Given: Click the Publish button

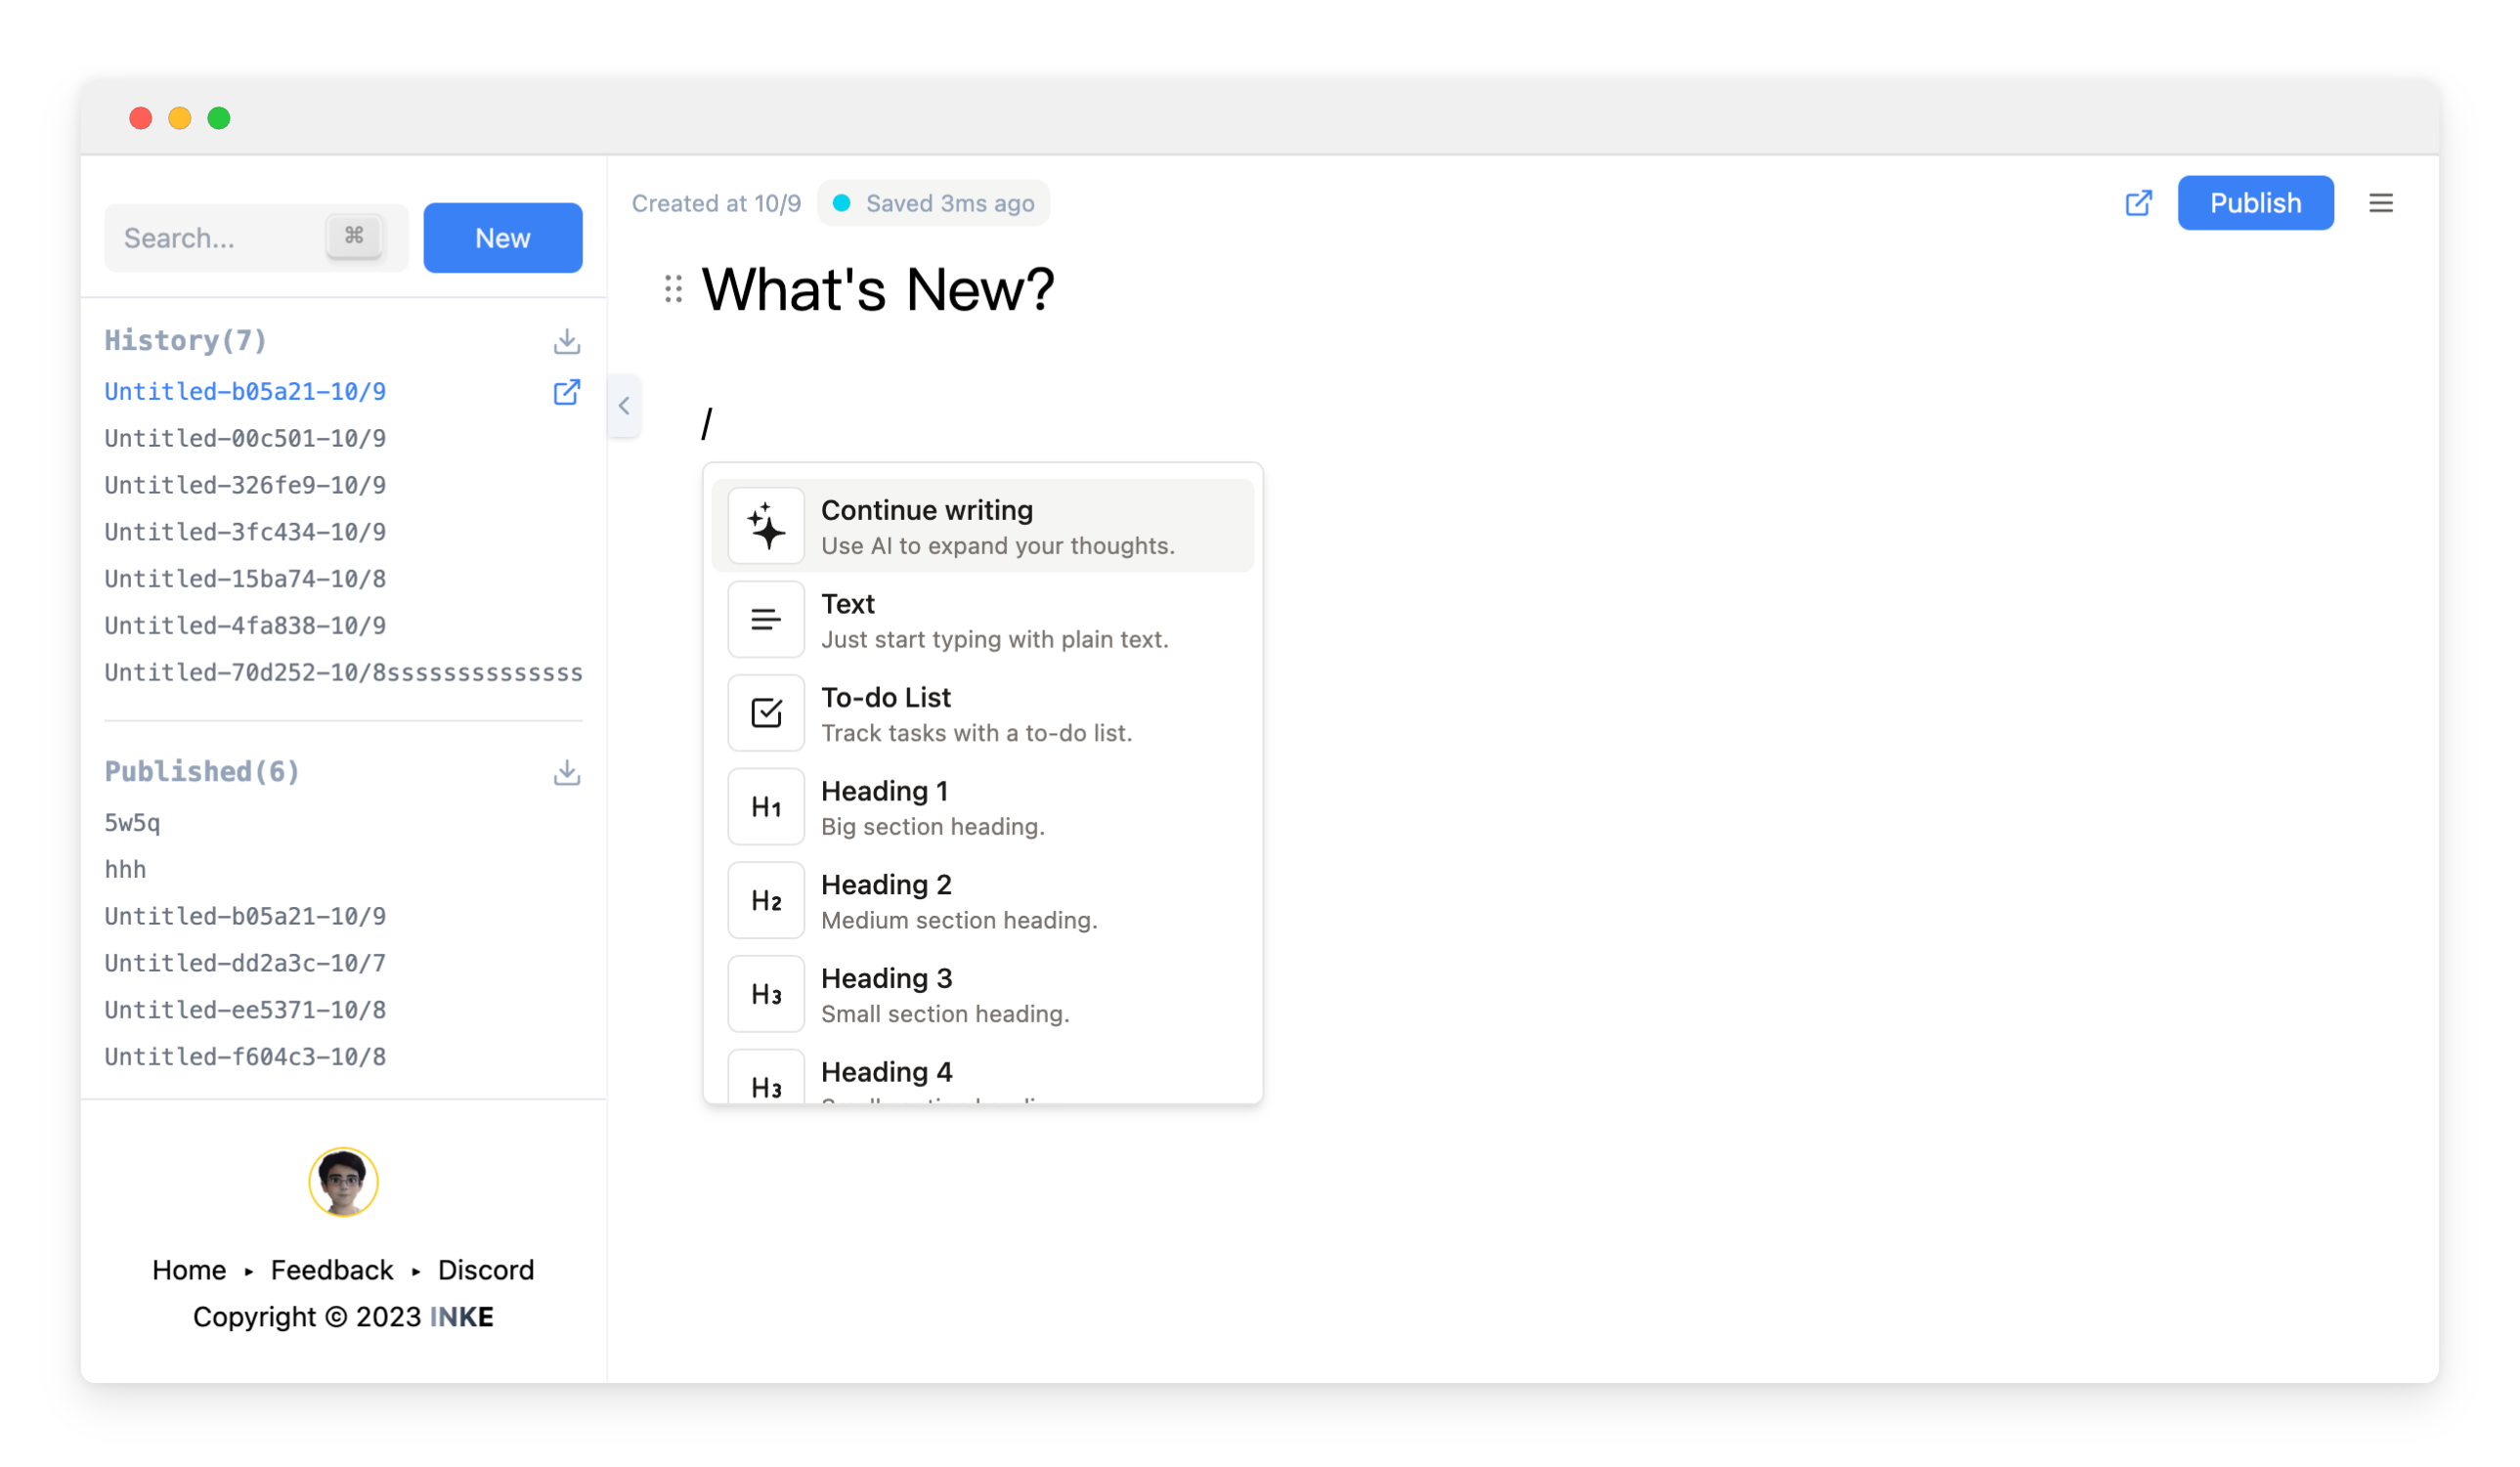Looking at the screenshot, I should (2253, 200).
